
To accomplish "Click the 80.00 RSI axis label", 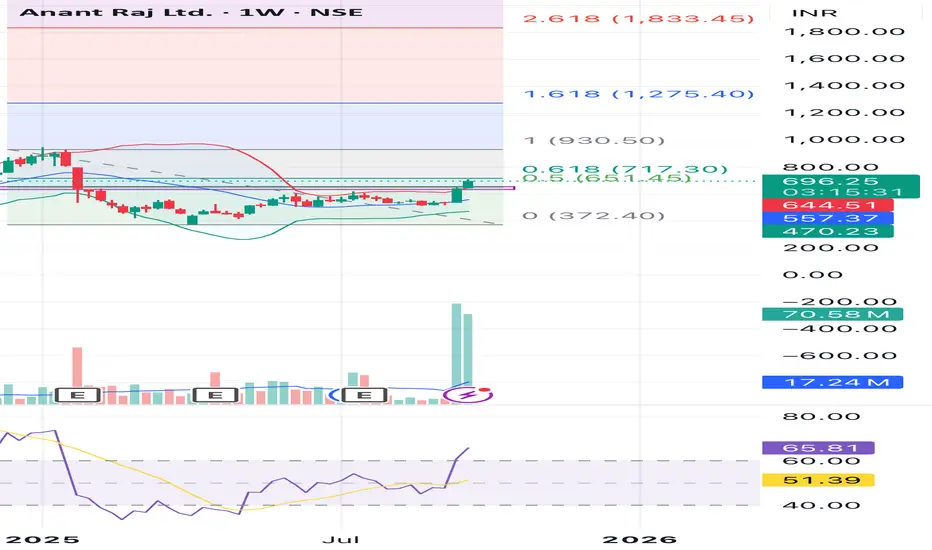I will pos(821,416).
